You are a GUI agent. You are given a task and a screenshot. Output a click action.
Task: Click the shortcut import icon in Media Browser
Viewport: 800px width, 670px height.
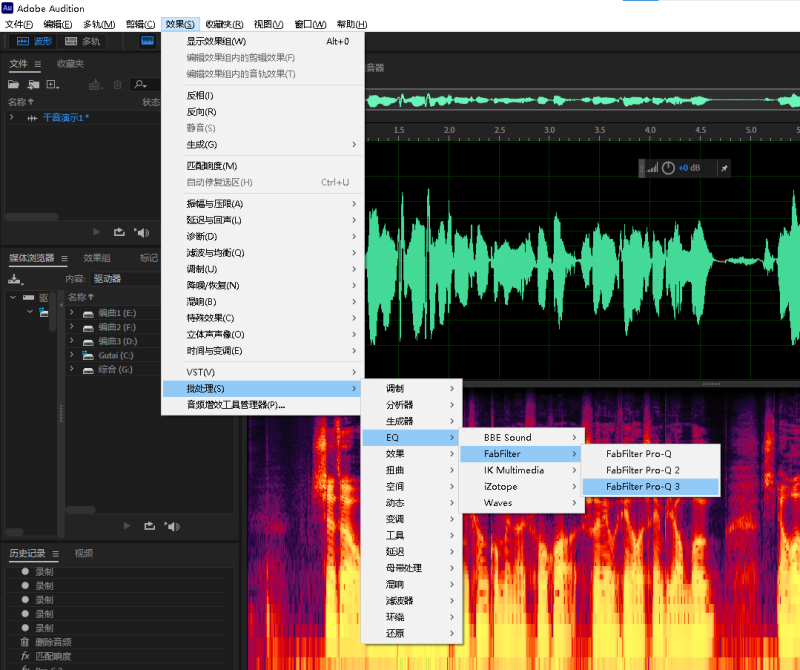pyautogui.click(x=16, y=279)
